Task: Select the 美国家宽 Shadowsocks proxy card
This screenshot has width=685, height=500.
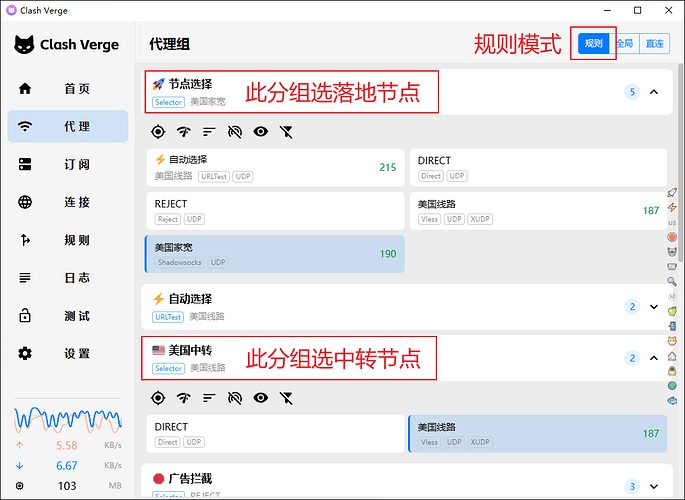Action: point(275,254)
